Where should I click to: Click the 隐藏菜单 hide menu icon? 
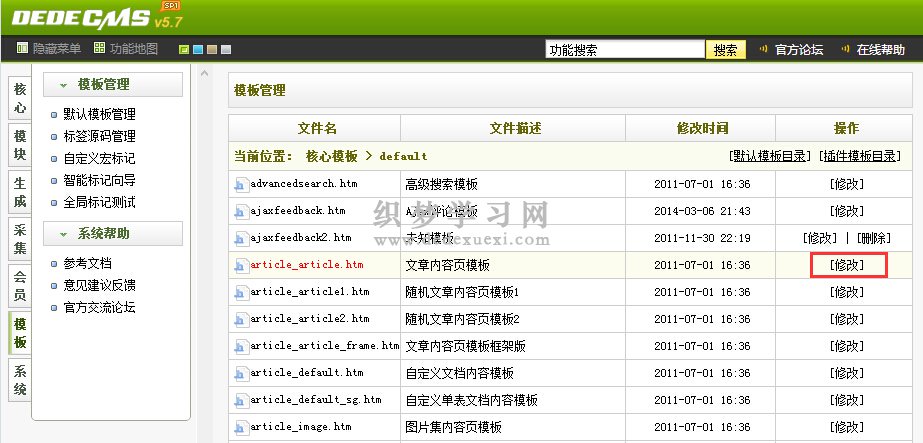(x=22, y=49)
